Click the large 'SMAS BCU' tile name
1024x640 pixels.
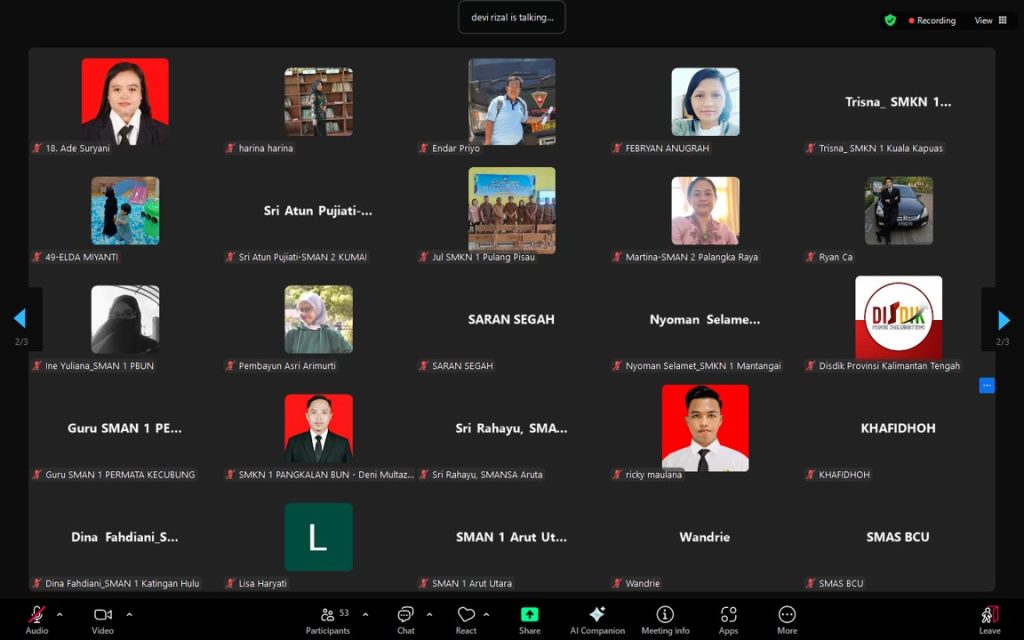point(898,537)
